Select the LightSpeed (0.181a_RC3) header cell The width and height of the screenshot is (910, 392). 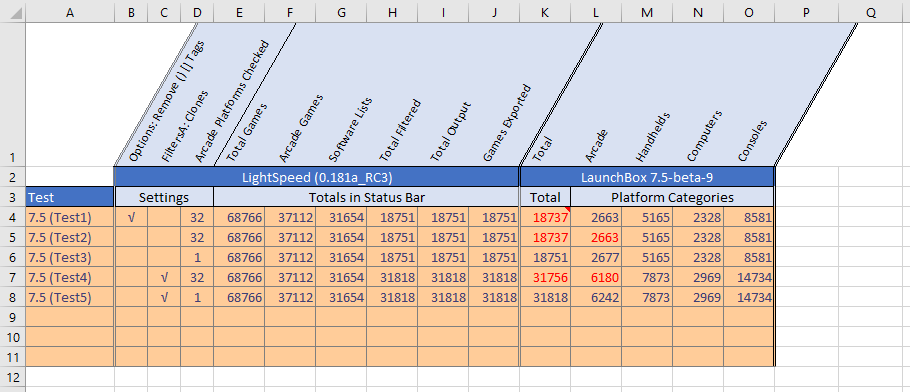click(x=317, y=177)
